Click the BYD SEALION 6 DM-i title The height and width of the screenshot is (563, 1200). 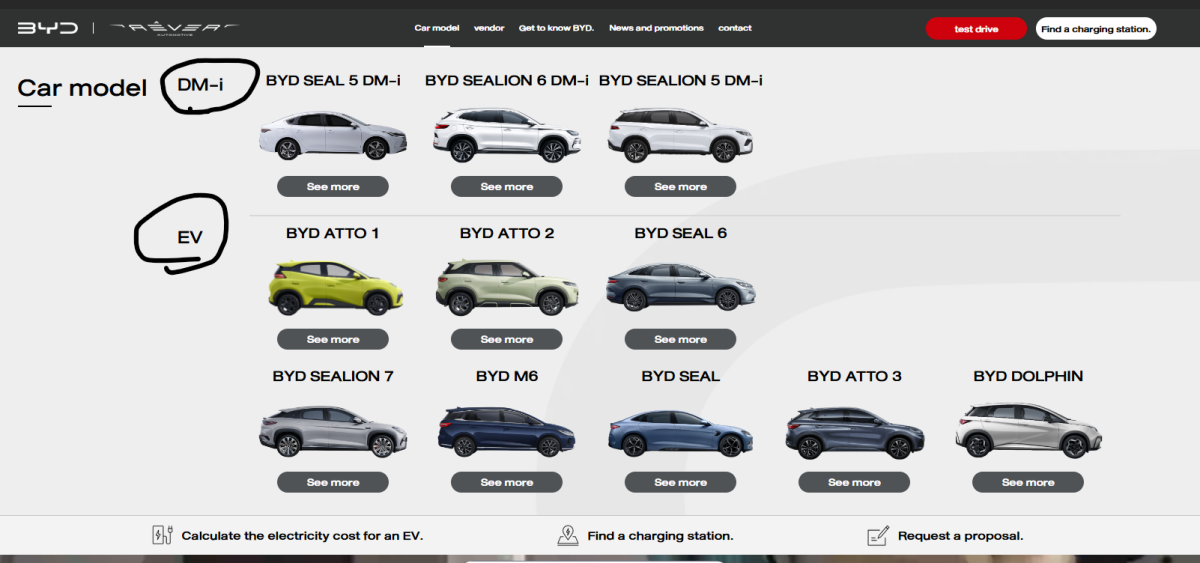507,80
